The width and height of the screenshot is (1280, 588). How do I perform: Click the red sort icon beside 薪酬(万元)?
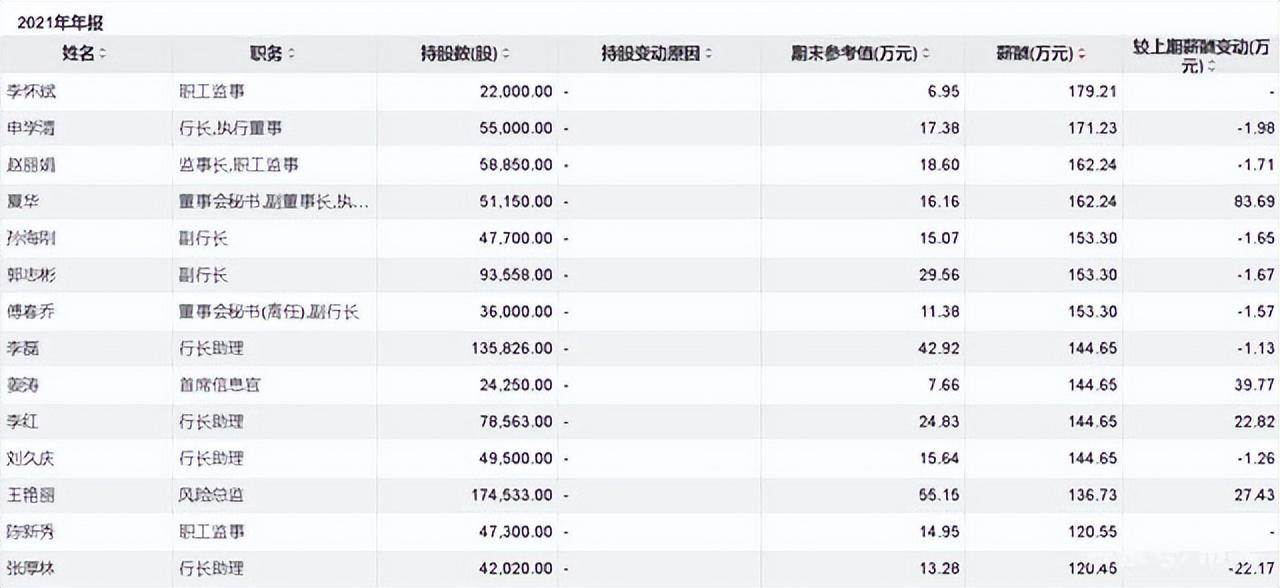click(x=1082, y=54)
